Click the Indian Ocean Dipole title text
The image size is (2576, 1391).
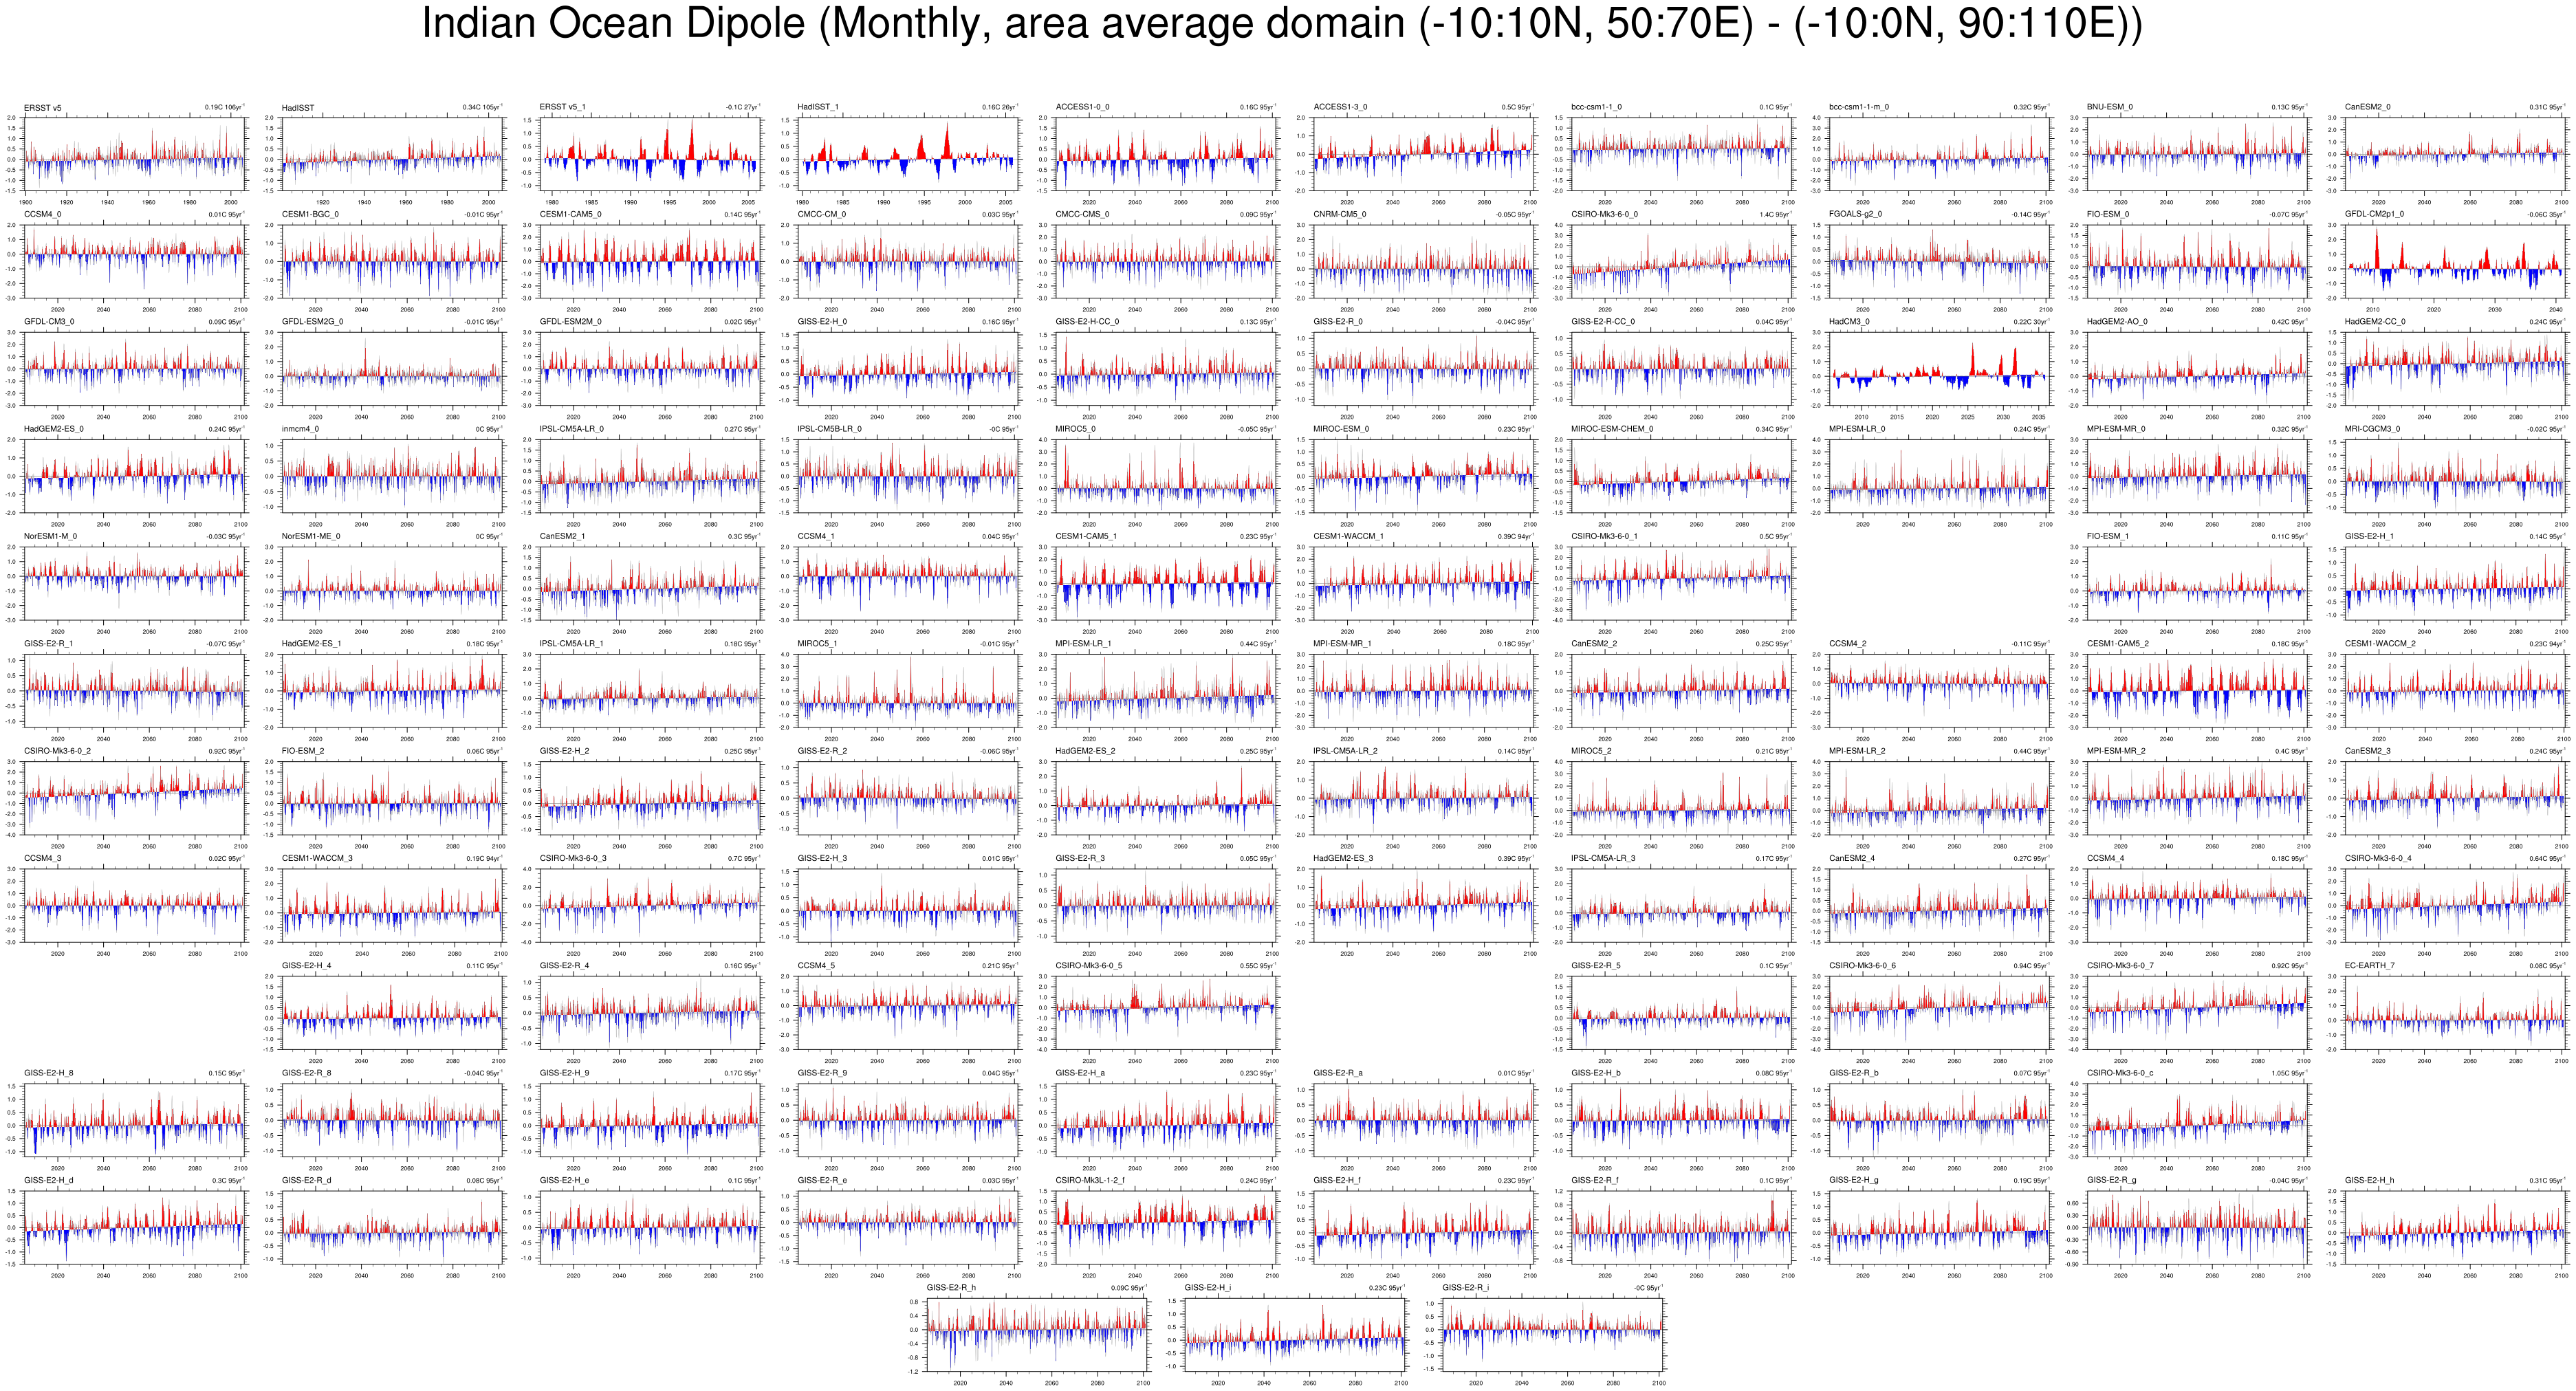click(x=1282, y=24)
